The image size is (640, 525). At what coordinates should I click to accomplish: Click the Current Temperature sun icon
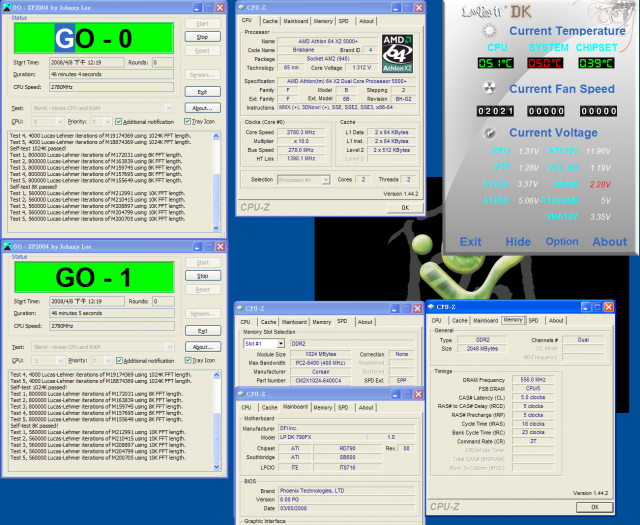[x=489, y=31]
